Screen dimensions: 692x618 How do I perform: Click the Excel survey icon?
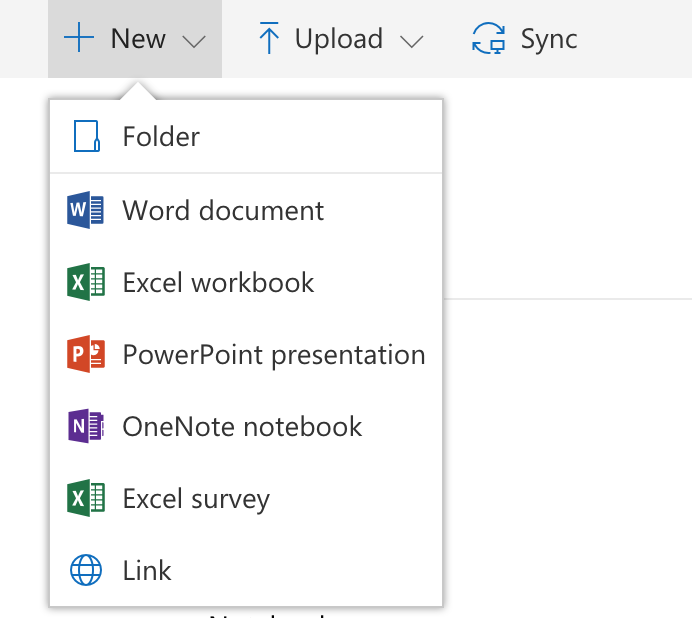coord(86,499)
